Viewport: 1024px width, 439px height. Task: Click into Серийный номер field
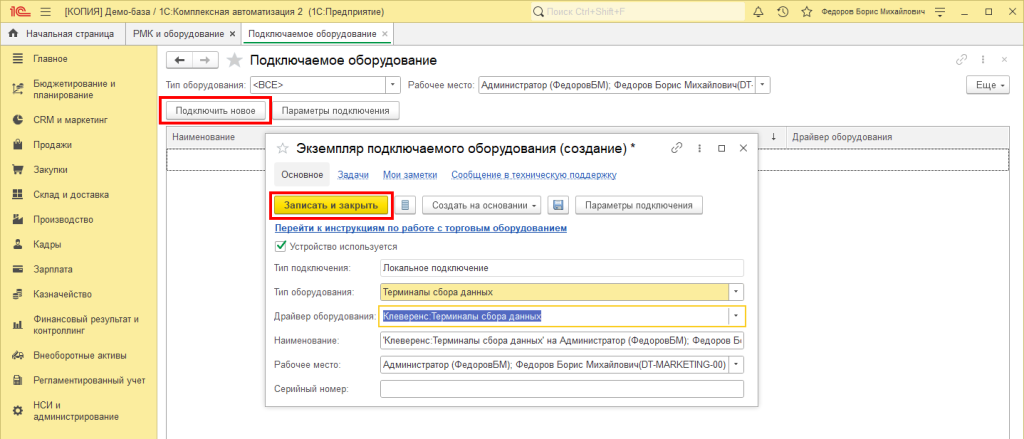(x=562, y=389)
